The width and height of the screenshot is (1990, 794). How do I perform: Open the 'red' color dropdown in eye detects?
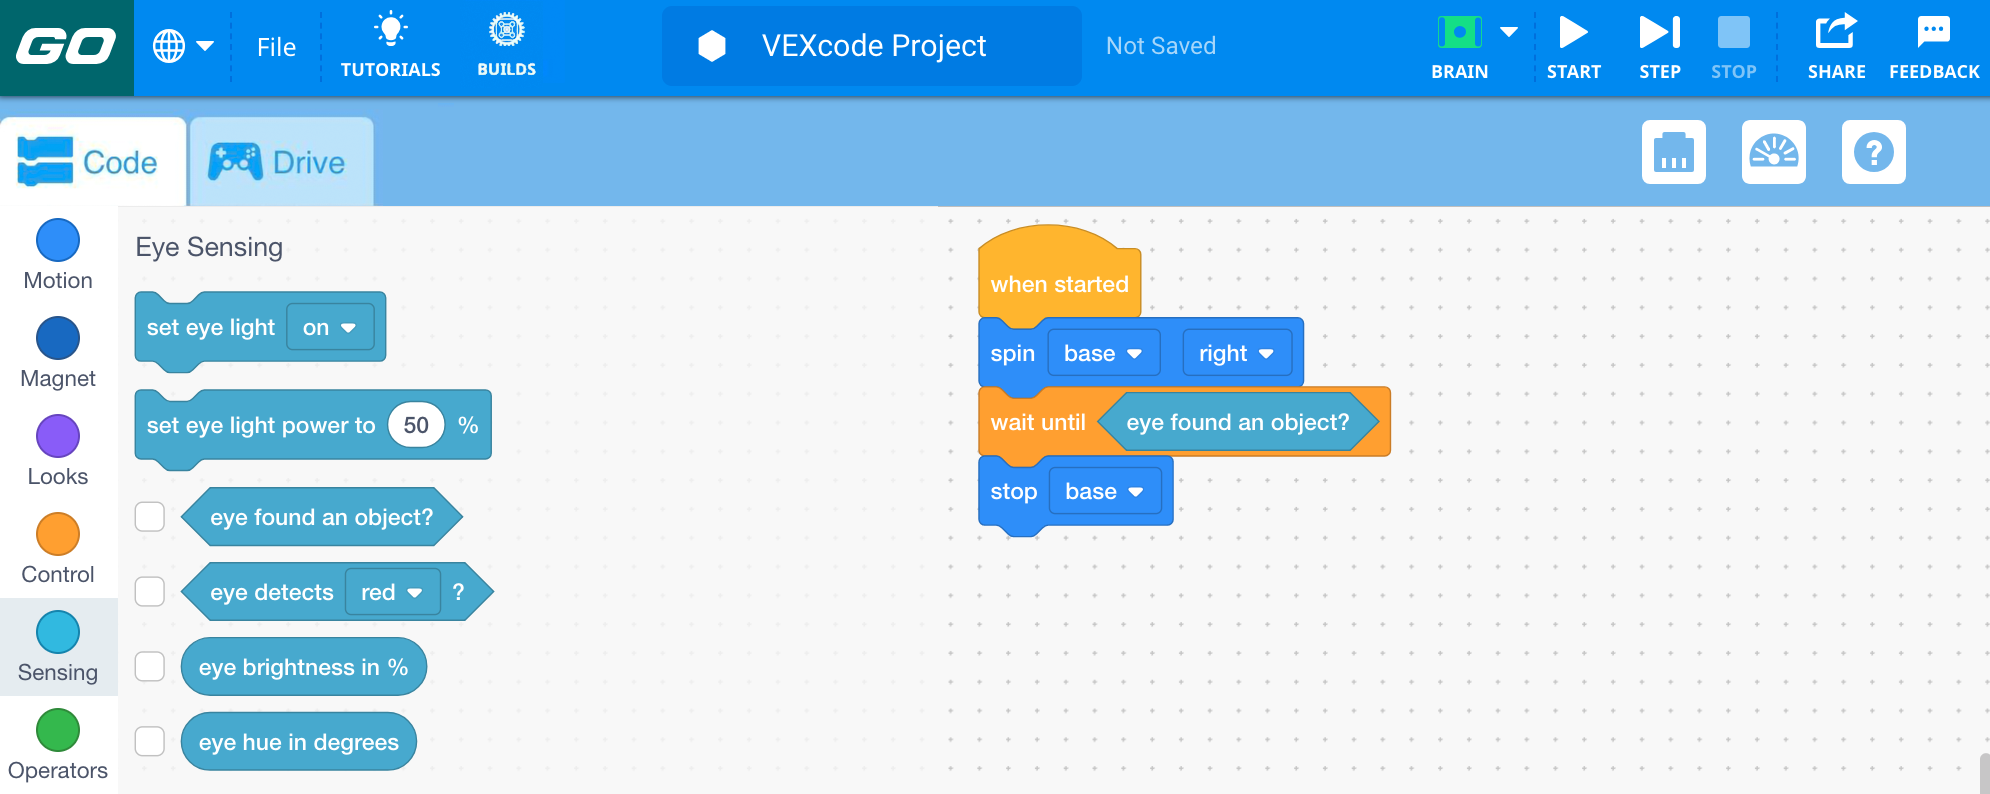coord(391,593)
